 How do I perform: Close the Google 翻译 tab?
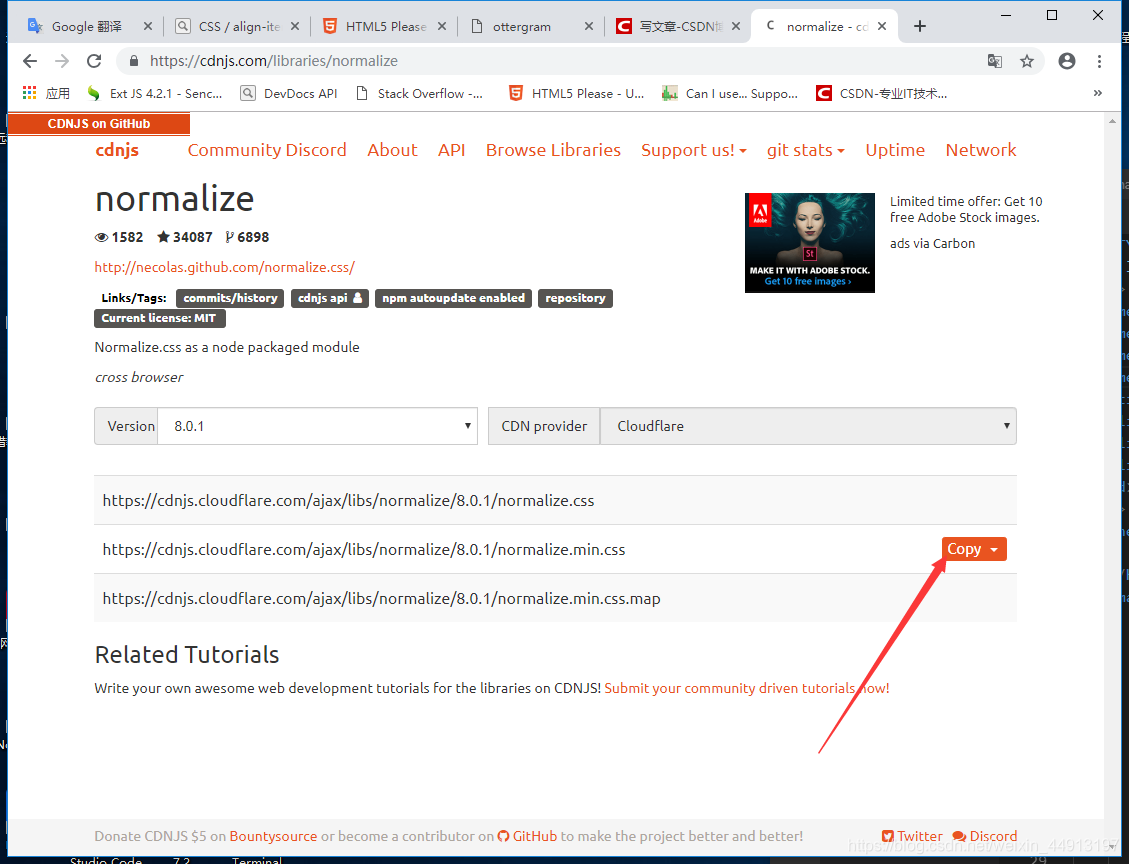[148, 27]
